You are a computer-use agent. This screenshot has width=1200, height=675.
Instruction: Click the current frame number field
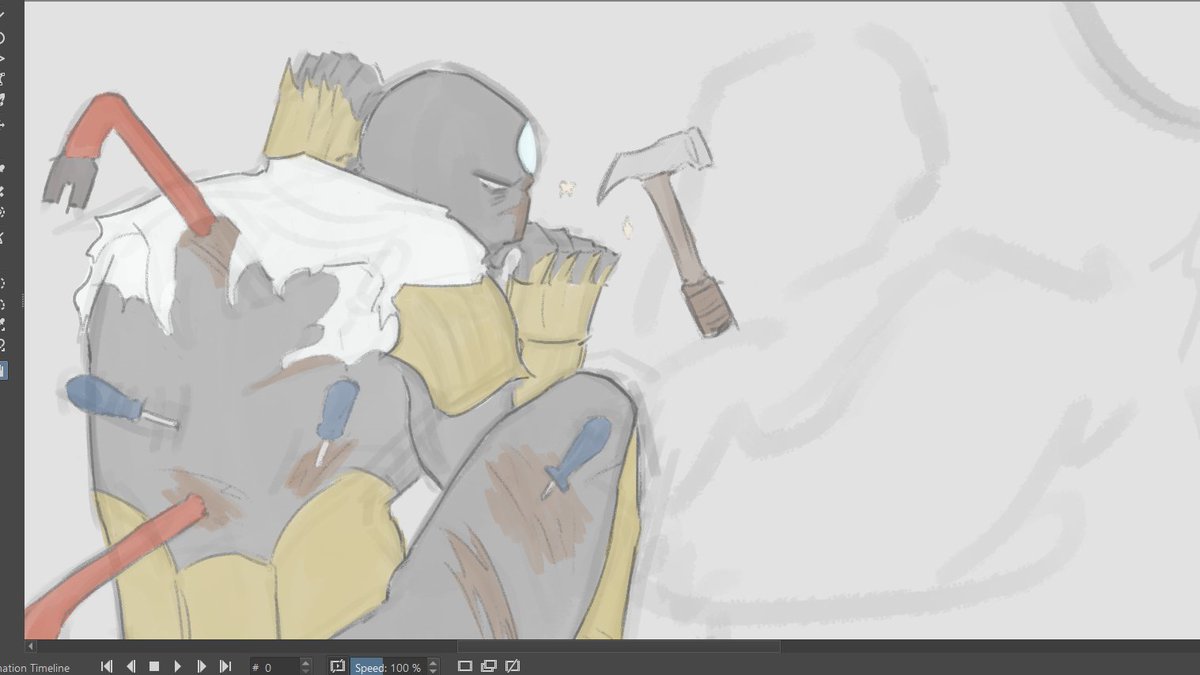point(274,667)
